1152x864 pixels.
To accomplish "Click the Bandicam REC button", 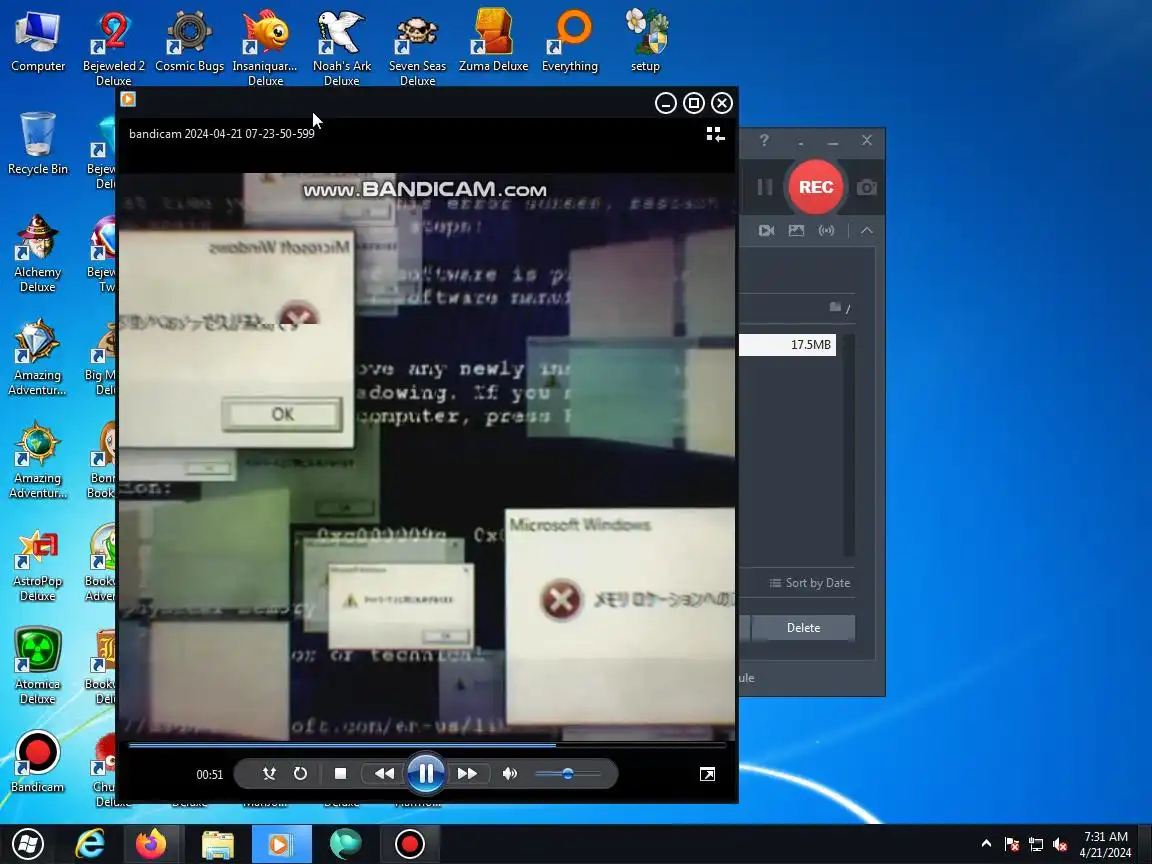I will tap(816, 187).
